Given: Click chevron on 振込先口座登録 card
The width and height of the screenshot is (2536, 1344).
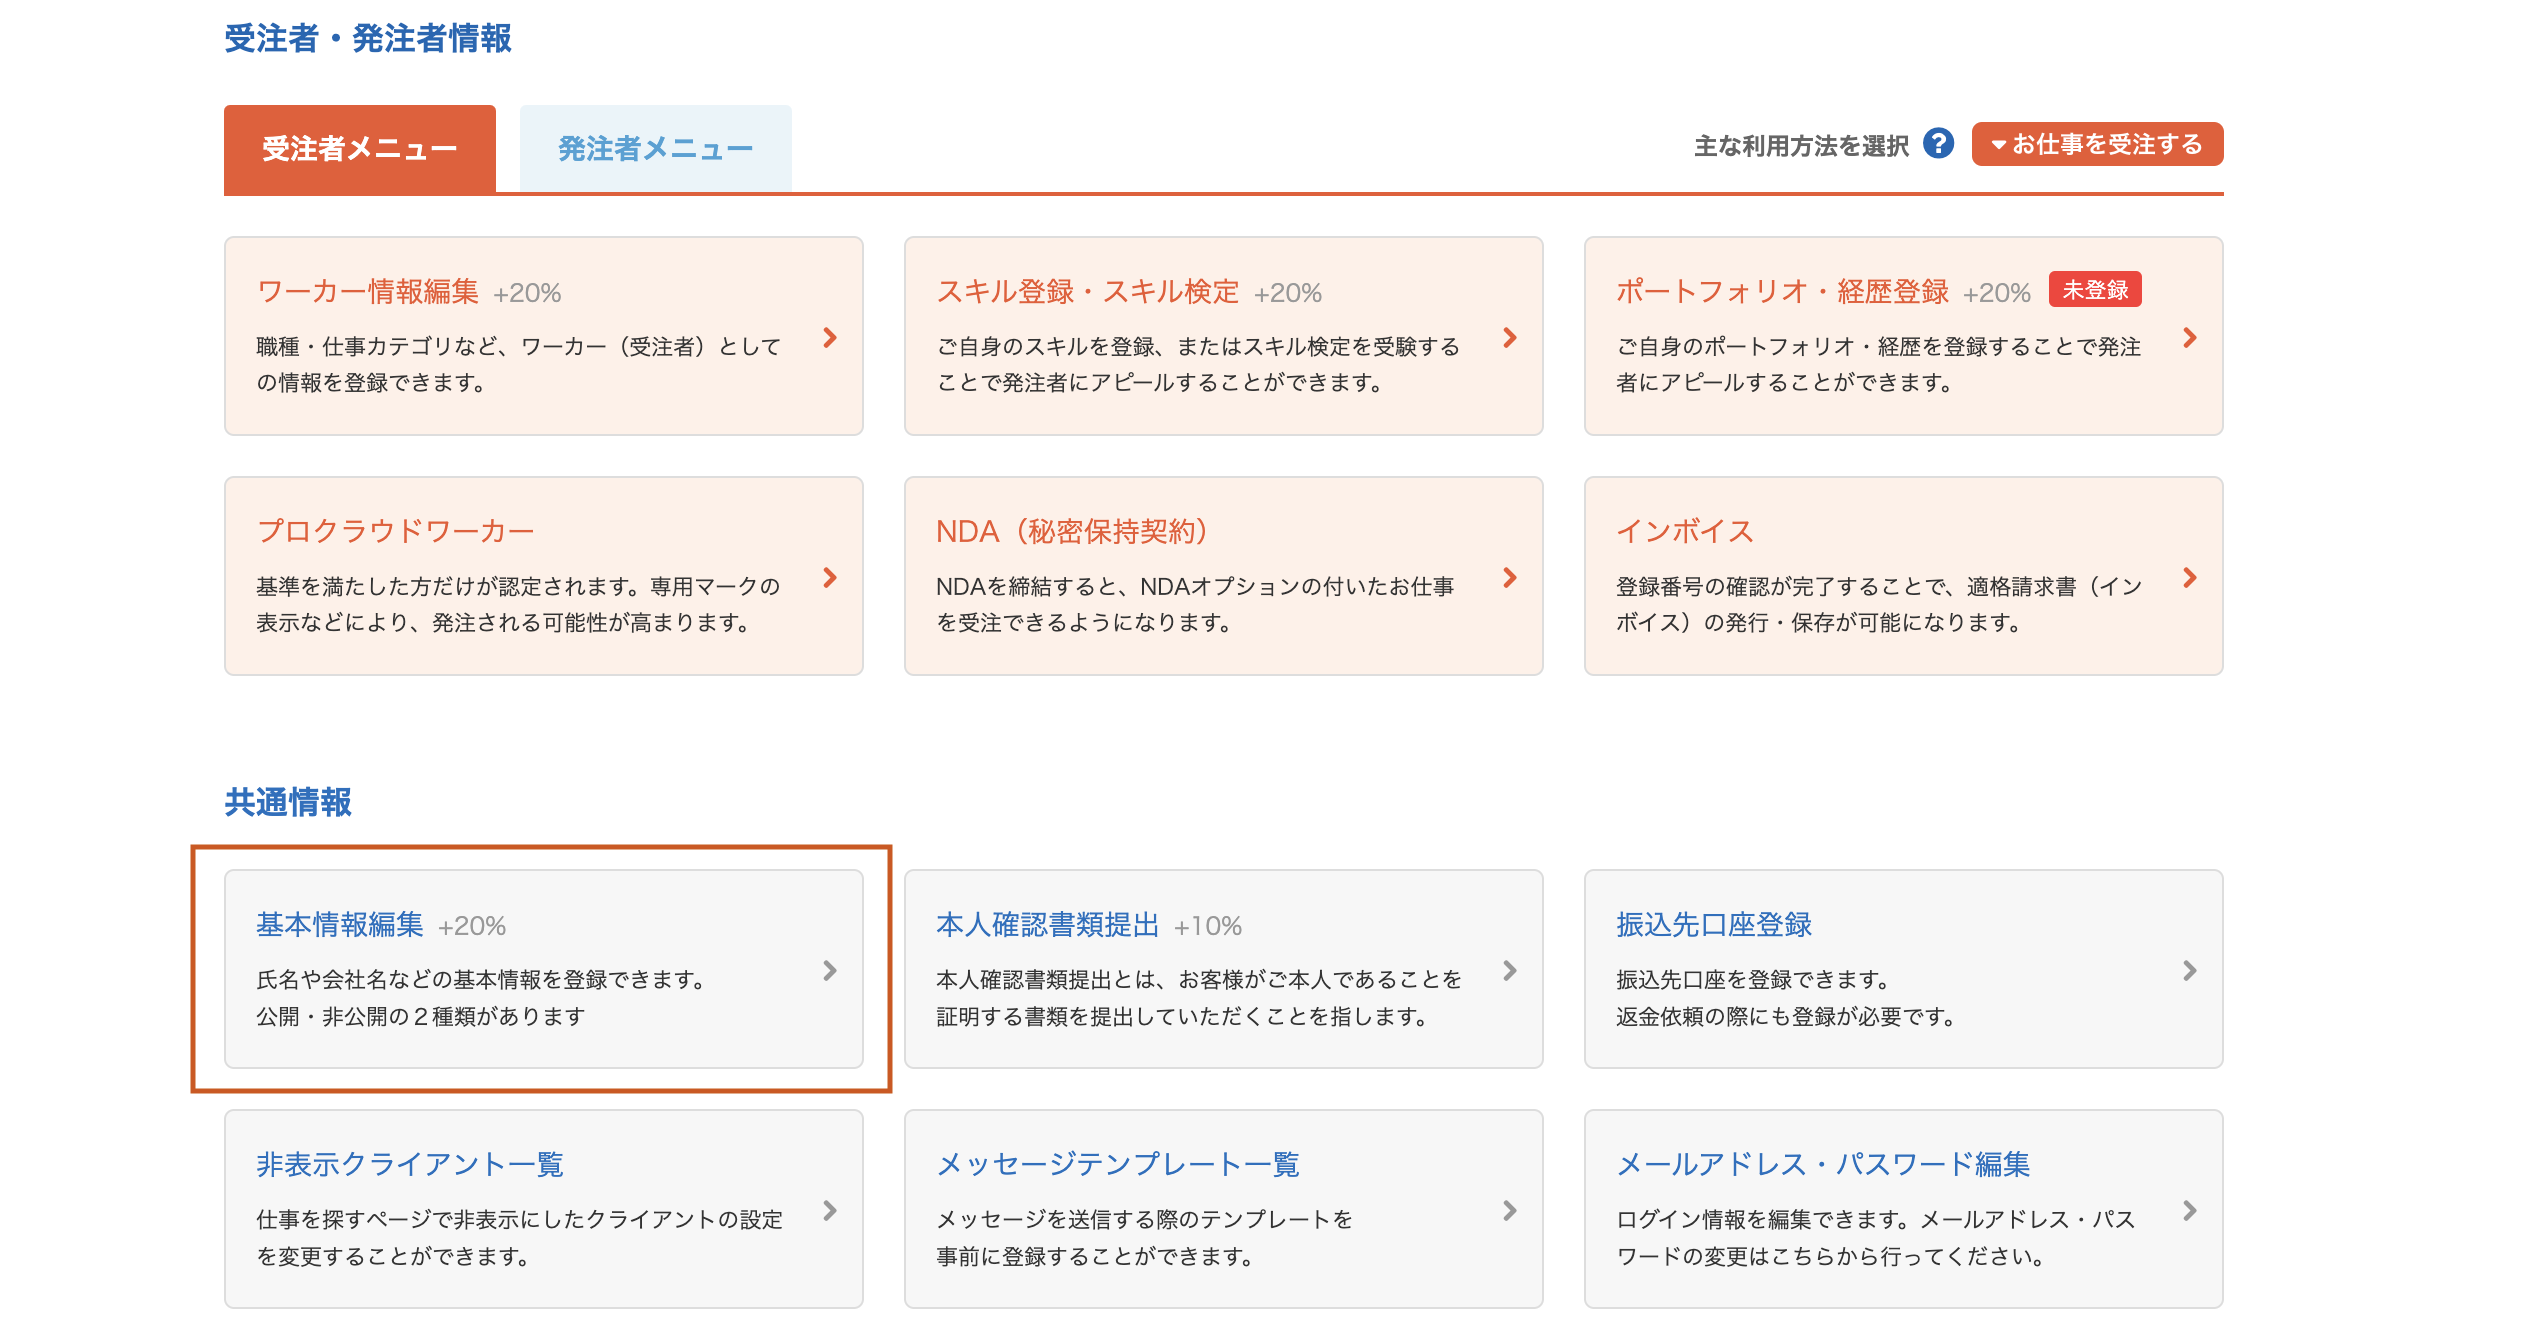Looking at the screenshot, I should pos(2190,971).
